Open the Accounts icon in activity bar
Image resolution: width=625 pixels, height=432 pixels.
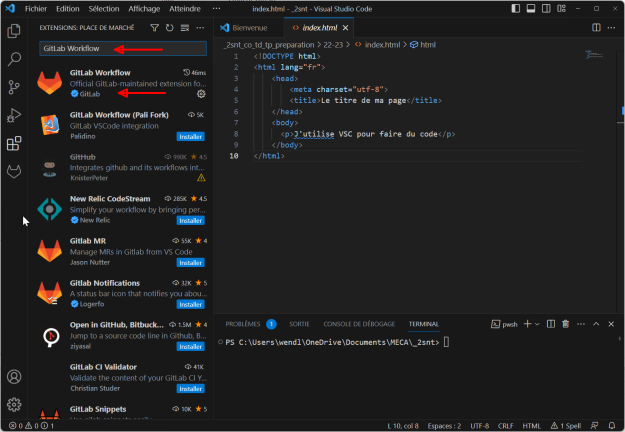(x=14, y=377)
